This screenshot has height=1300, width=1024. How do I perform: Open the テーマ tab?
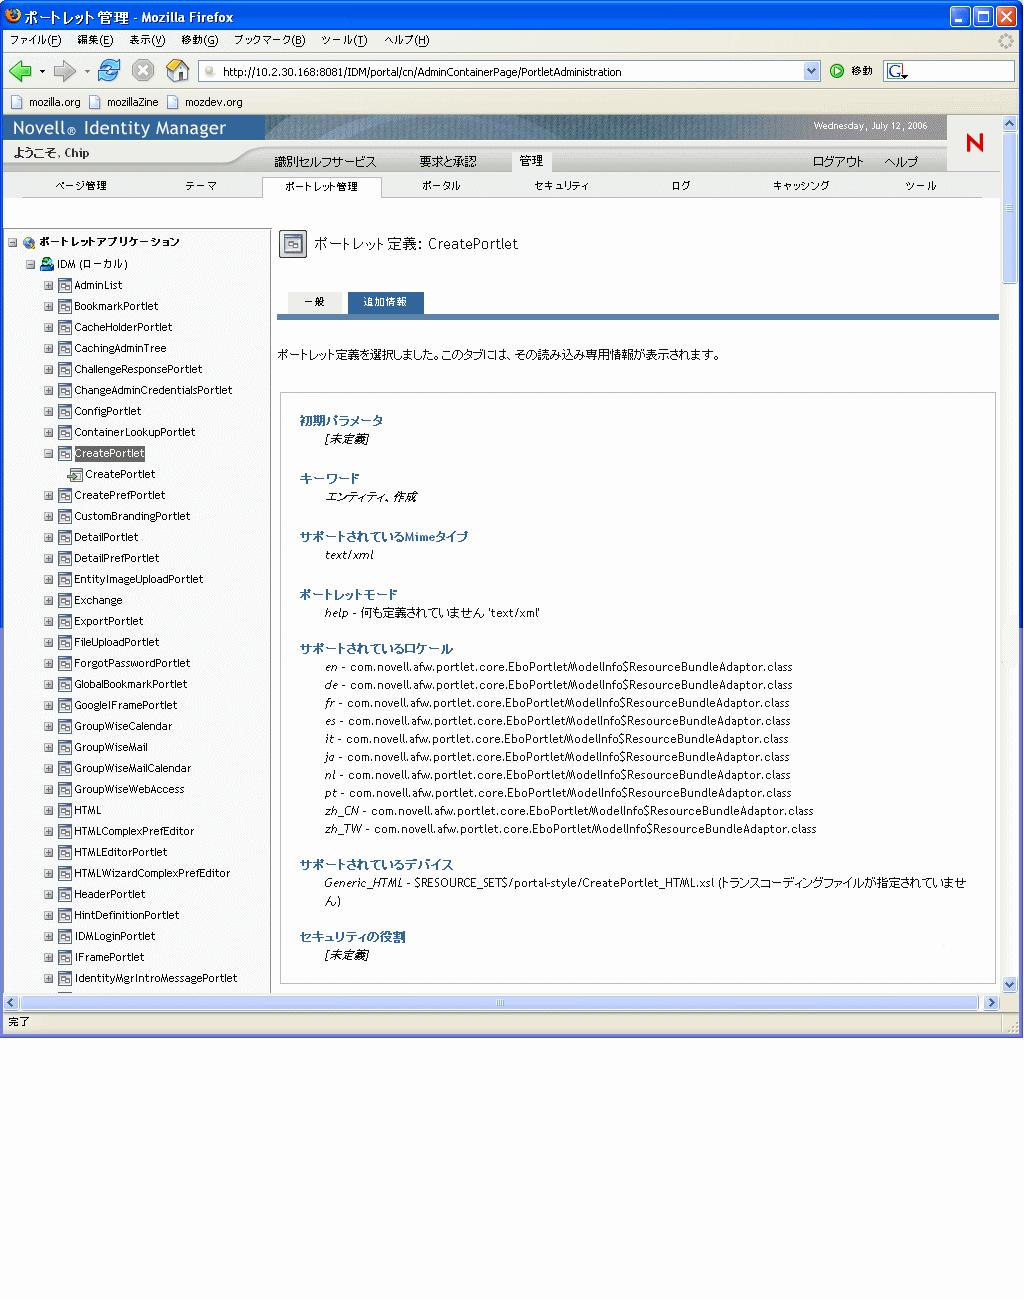pos(201,186)
